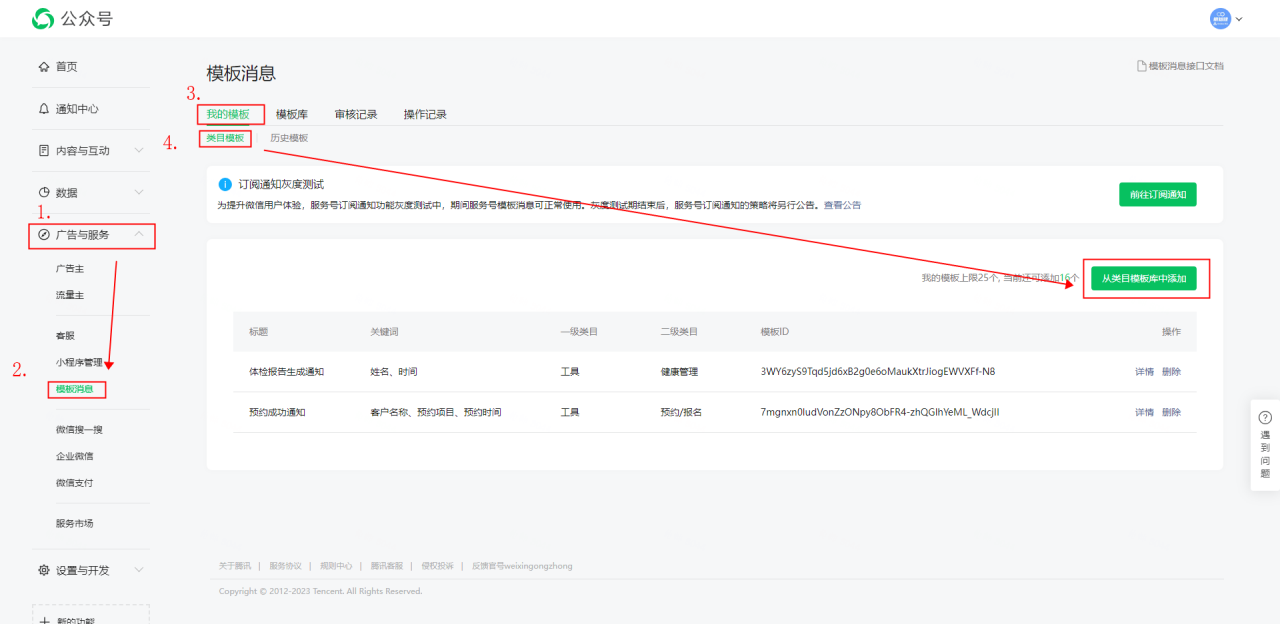Open the account avatar menu
This screenshot has height=624, width=1280.
click(1220, 18)
